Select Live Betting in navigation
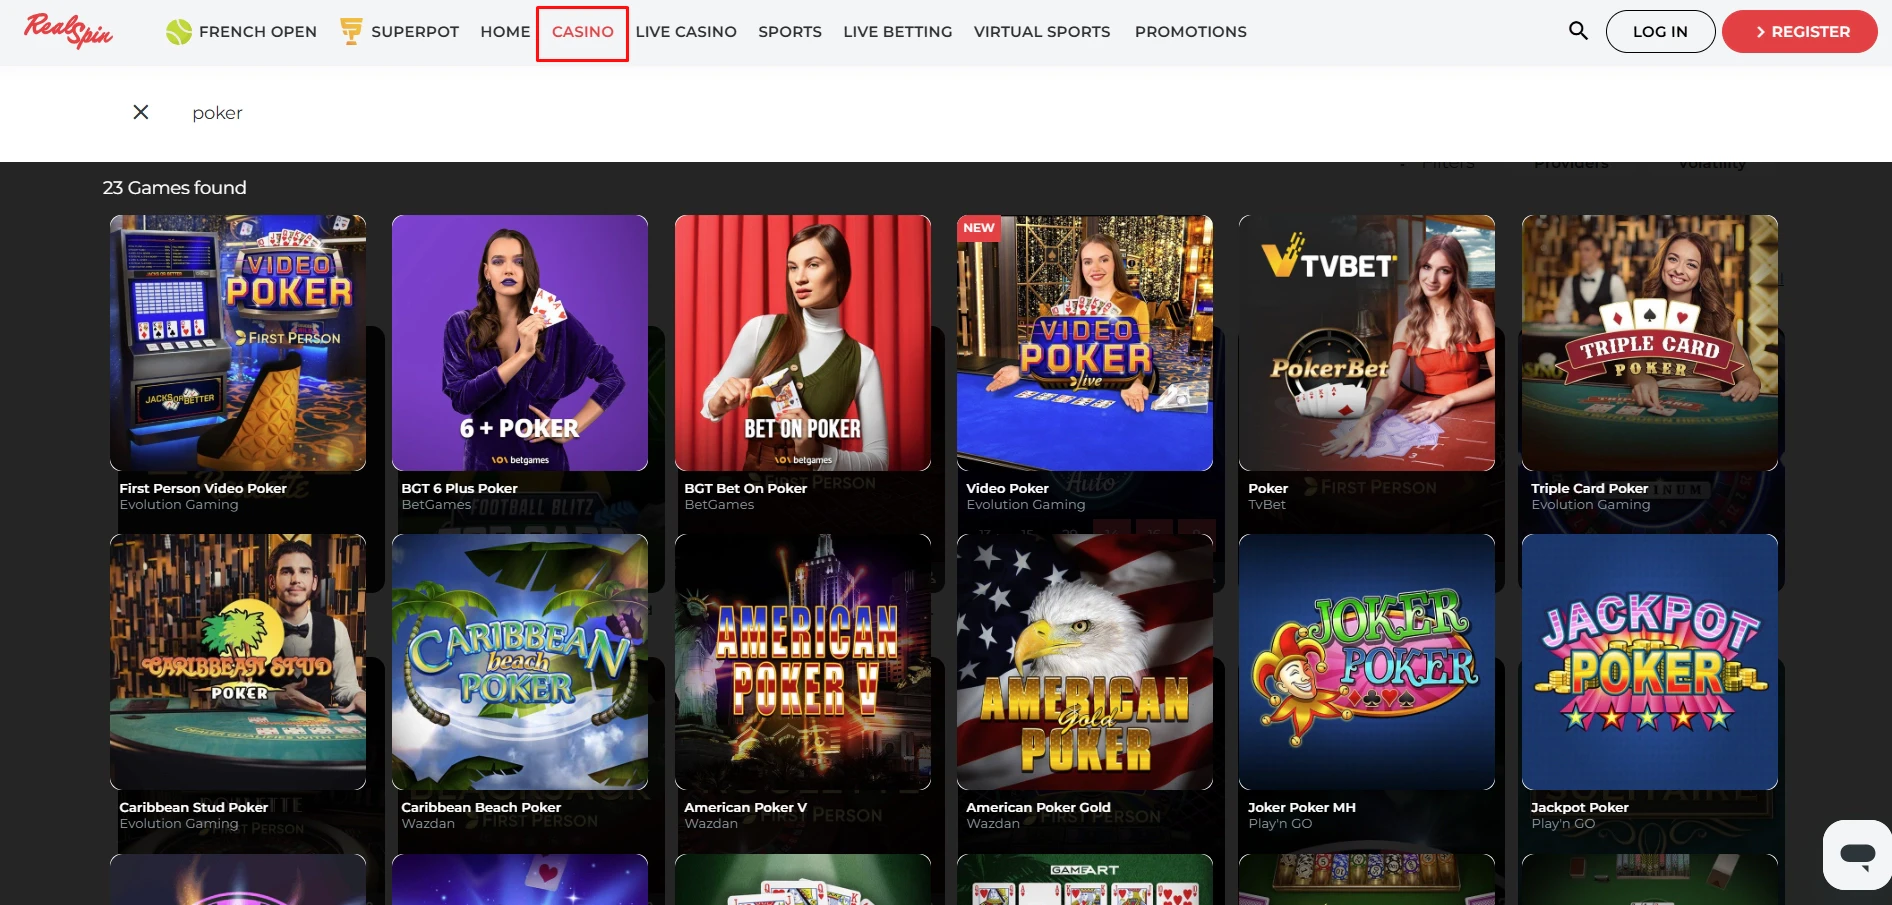The width and height of the screenshot is (1892, 905). pos(897,32)
